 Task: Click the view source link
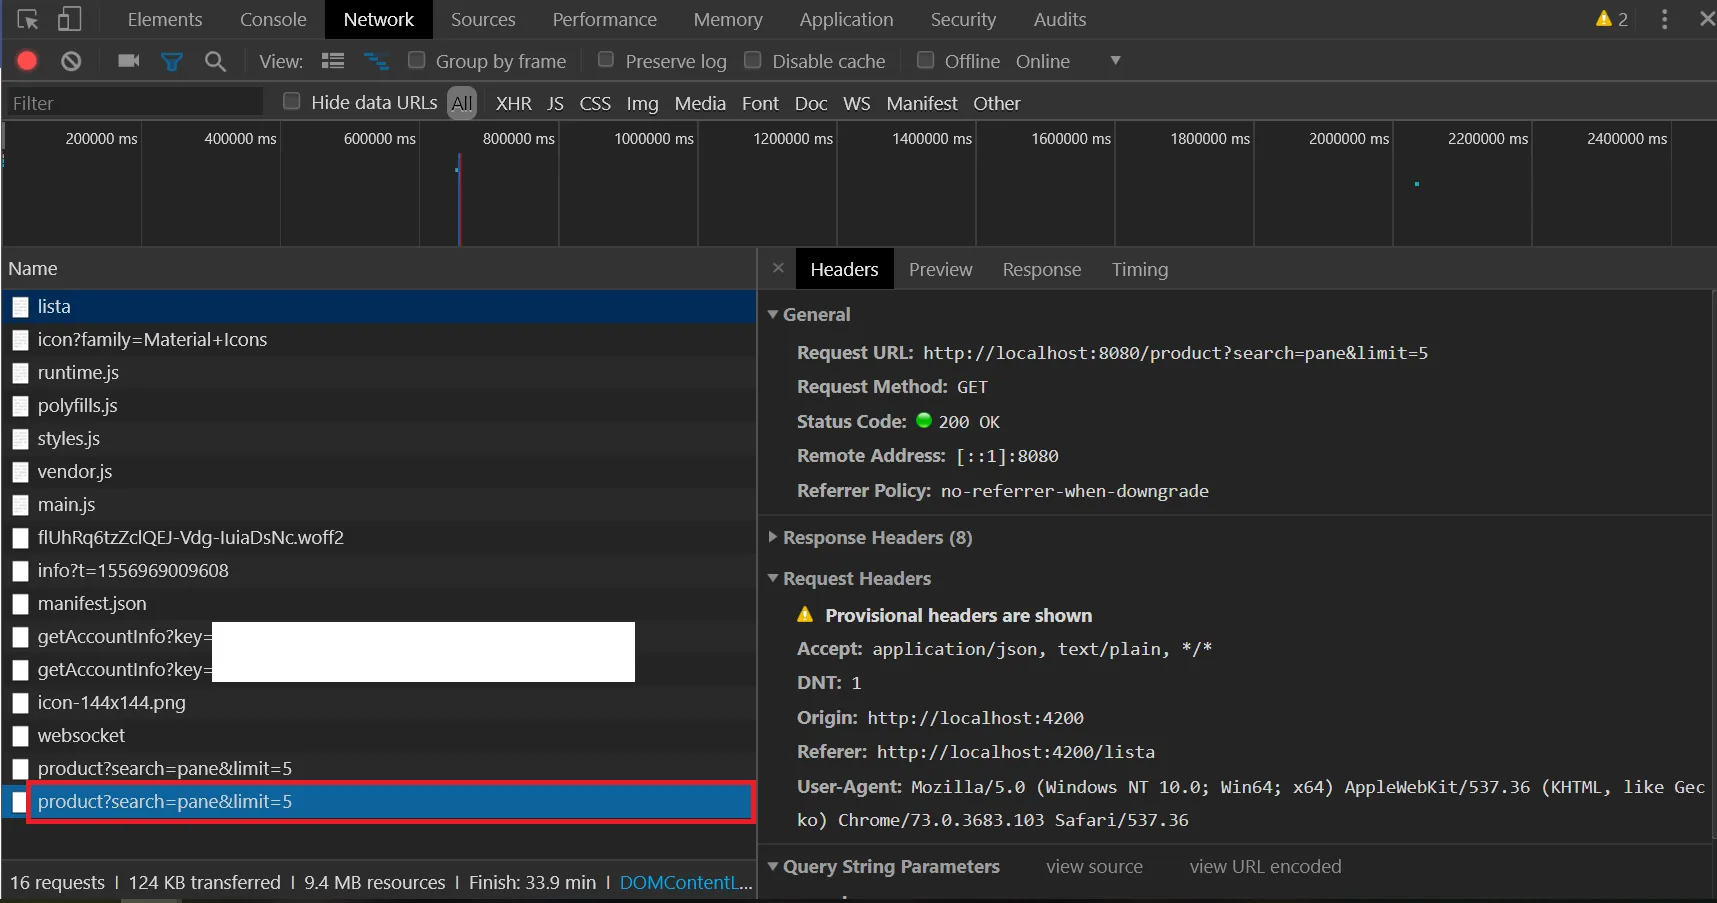point(1094,867)
